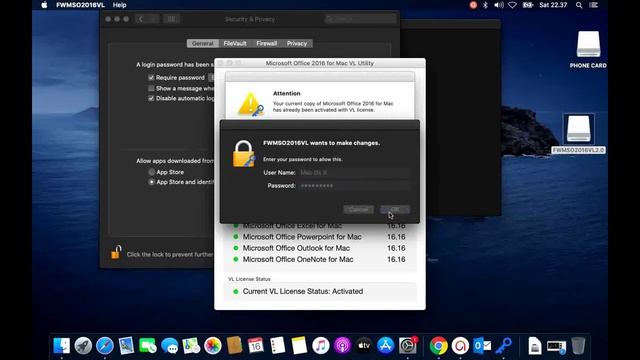The image size is (640, 360).
Task: Open Help menu in menu bar
Action: click(x=120, y=5)
